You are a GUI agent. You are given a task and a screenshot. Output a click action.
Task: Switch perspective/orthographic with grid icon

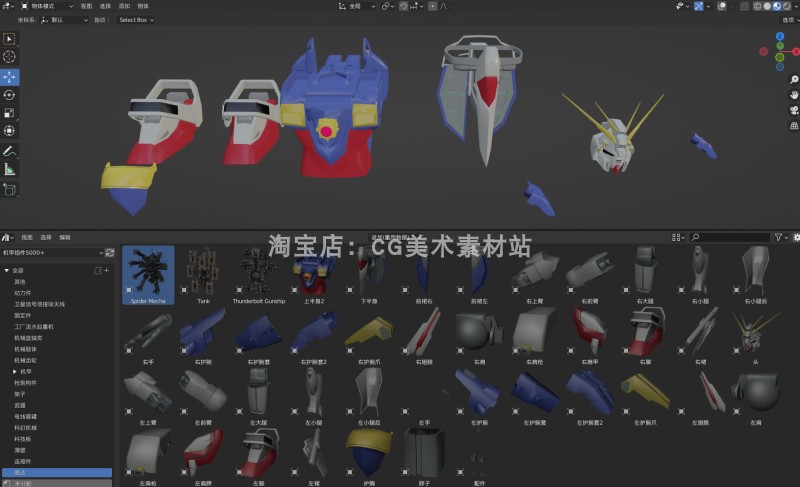point(794,125)
